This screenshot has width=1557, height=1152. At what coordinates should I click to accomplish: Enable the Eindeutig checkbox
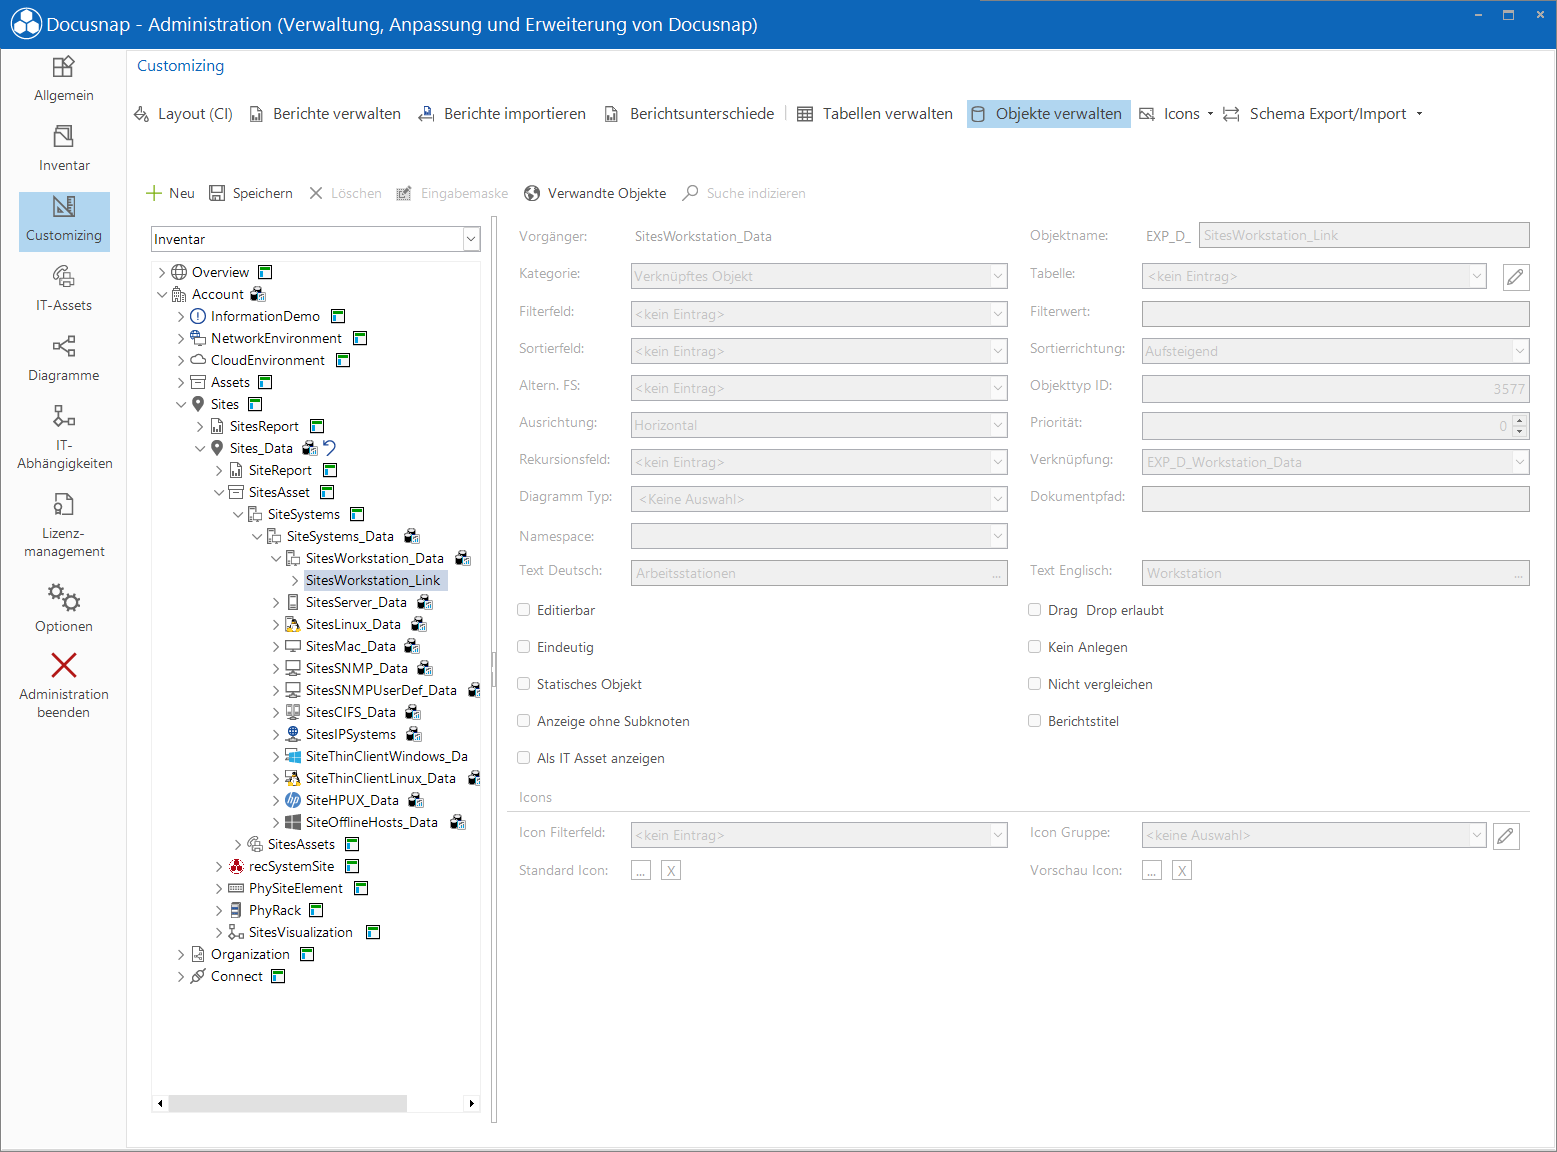pyautogui.click(x=524, y=647)
